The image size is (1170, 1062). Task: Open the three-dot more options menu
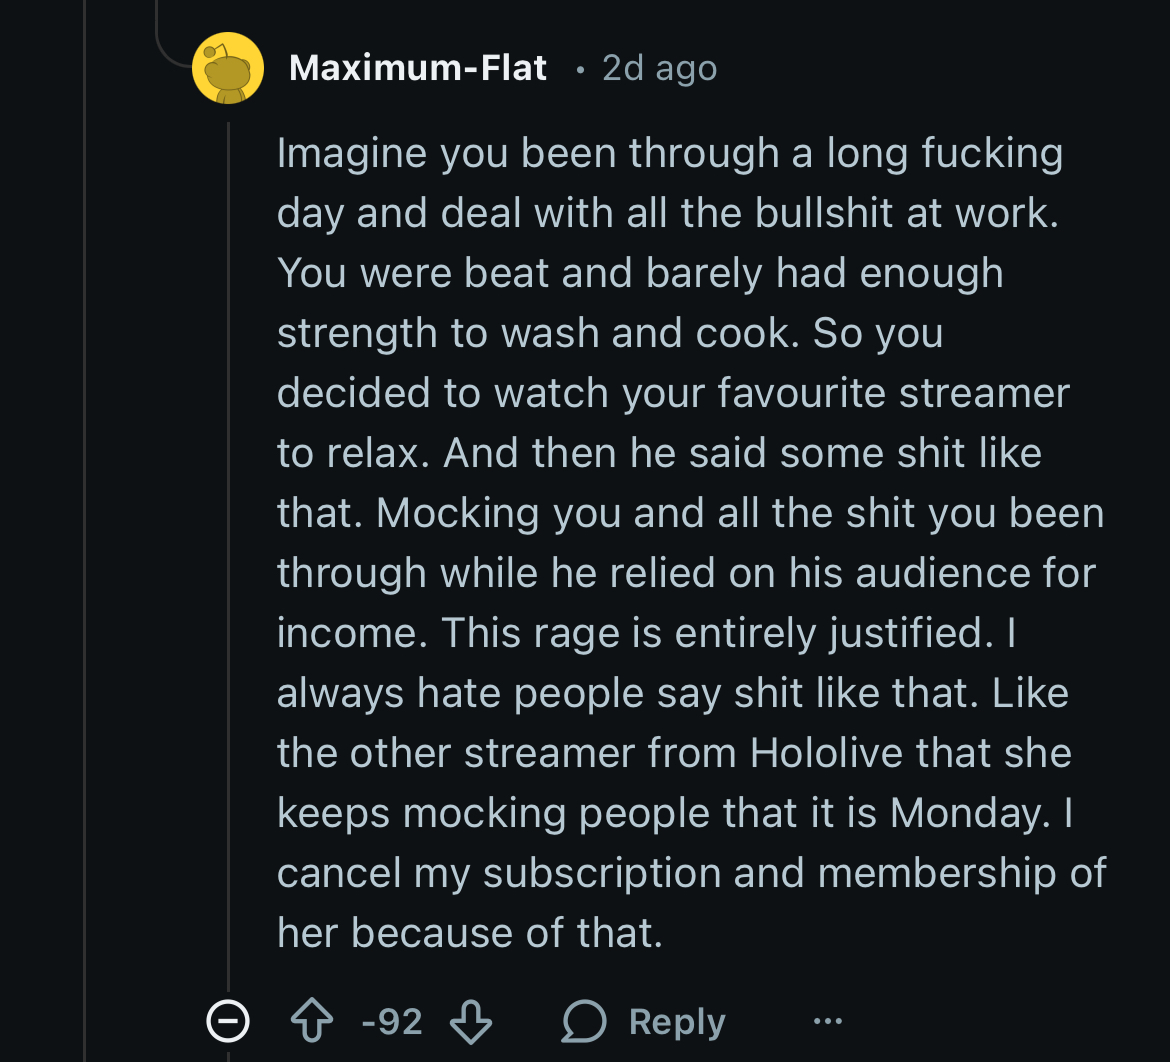[828, 1022]
